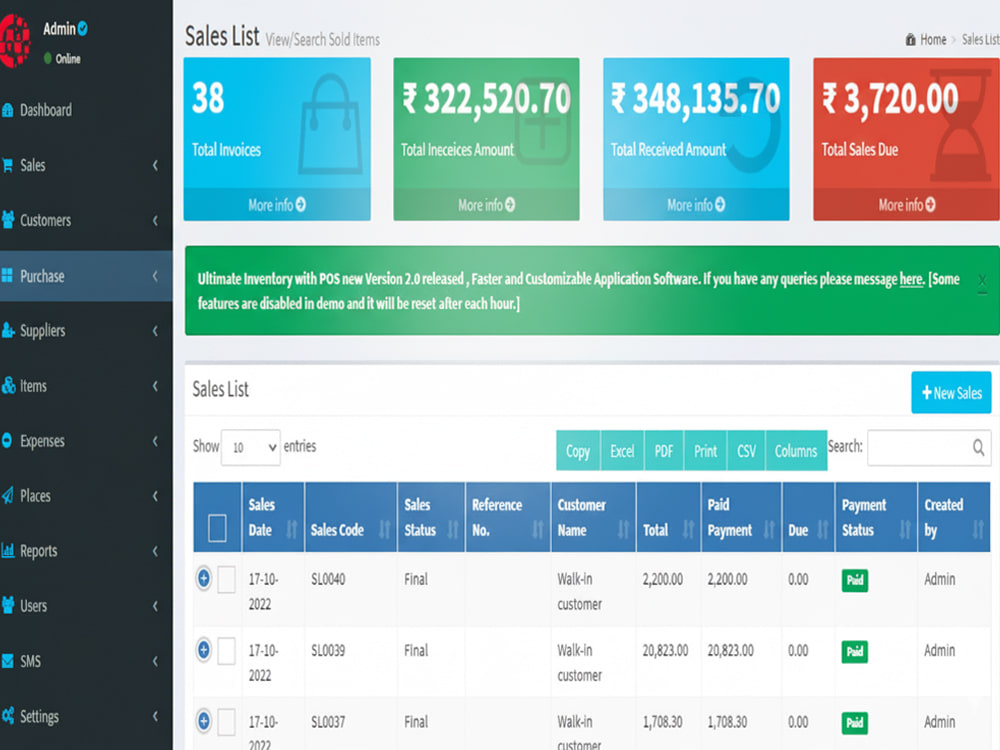The height and width of the screenshot is (750, 1000).
Task: Click the Paid badge for SL0039
Action: pyautogui.click(x=855, y=651)
